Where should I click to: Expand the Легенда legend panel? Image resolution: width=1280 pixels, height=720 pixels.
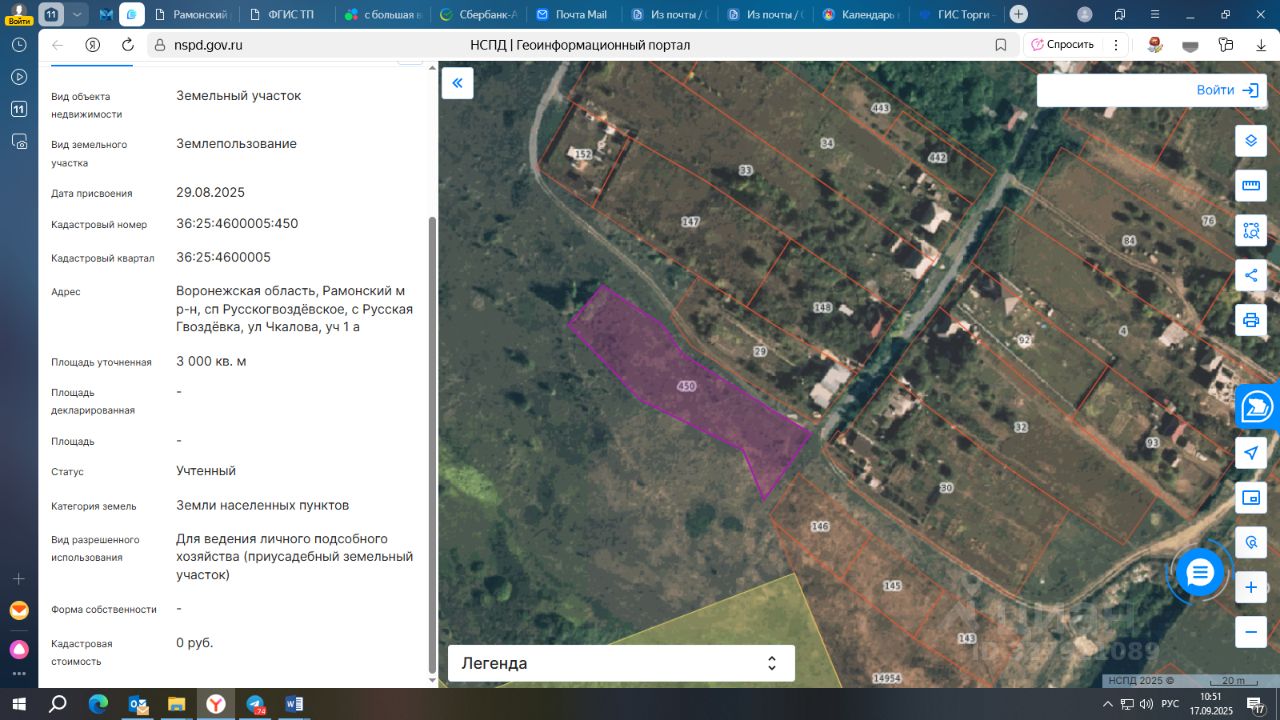click(621, 663)
